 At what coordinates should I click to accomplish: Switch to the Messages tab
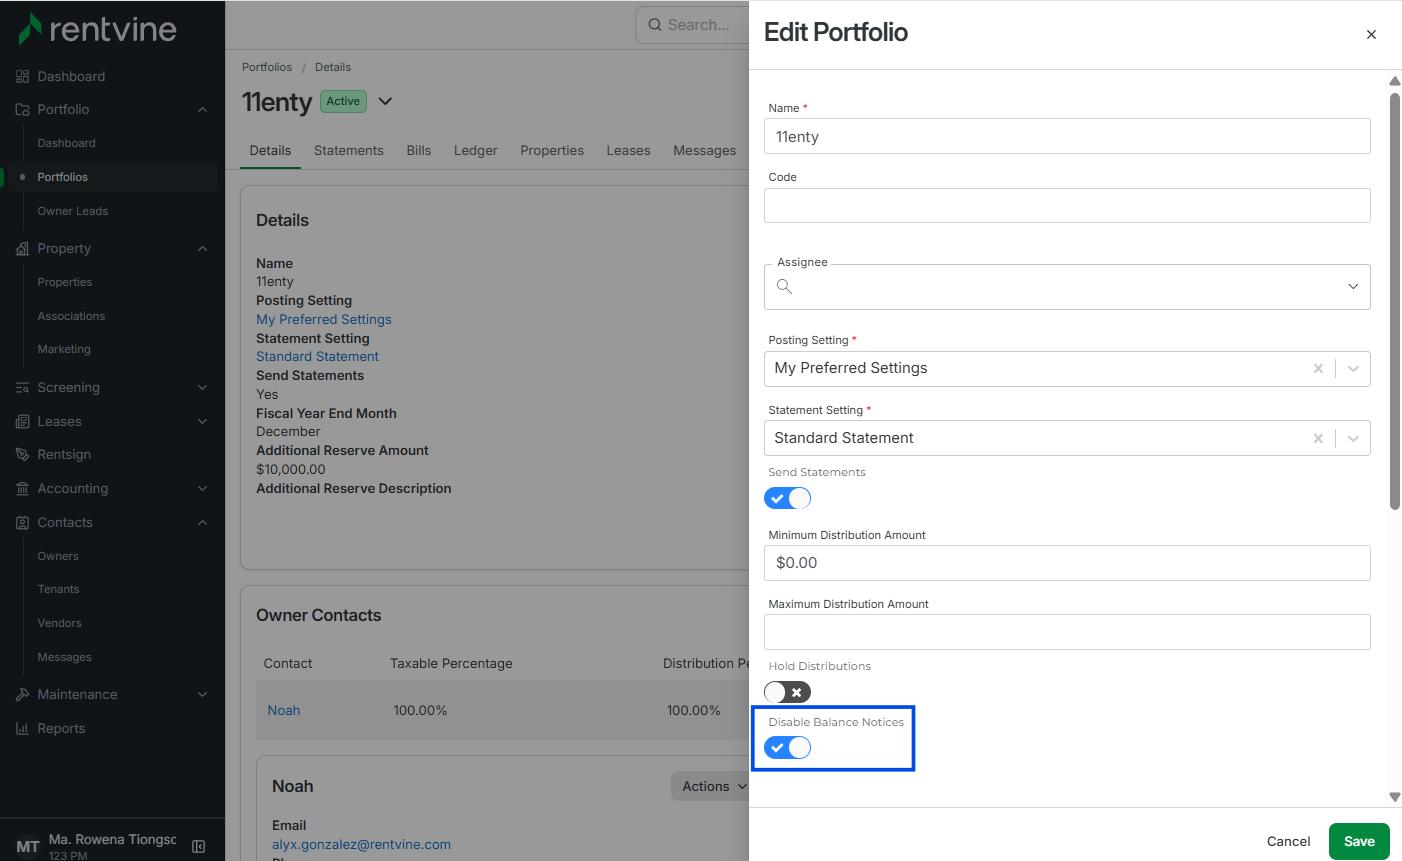[x=704, y=150]
